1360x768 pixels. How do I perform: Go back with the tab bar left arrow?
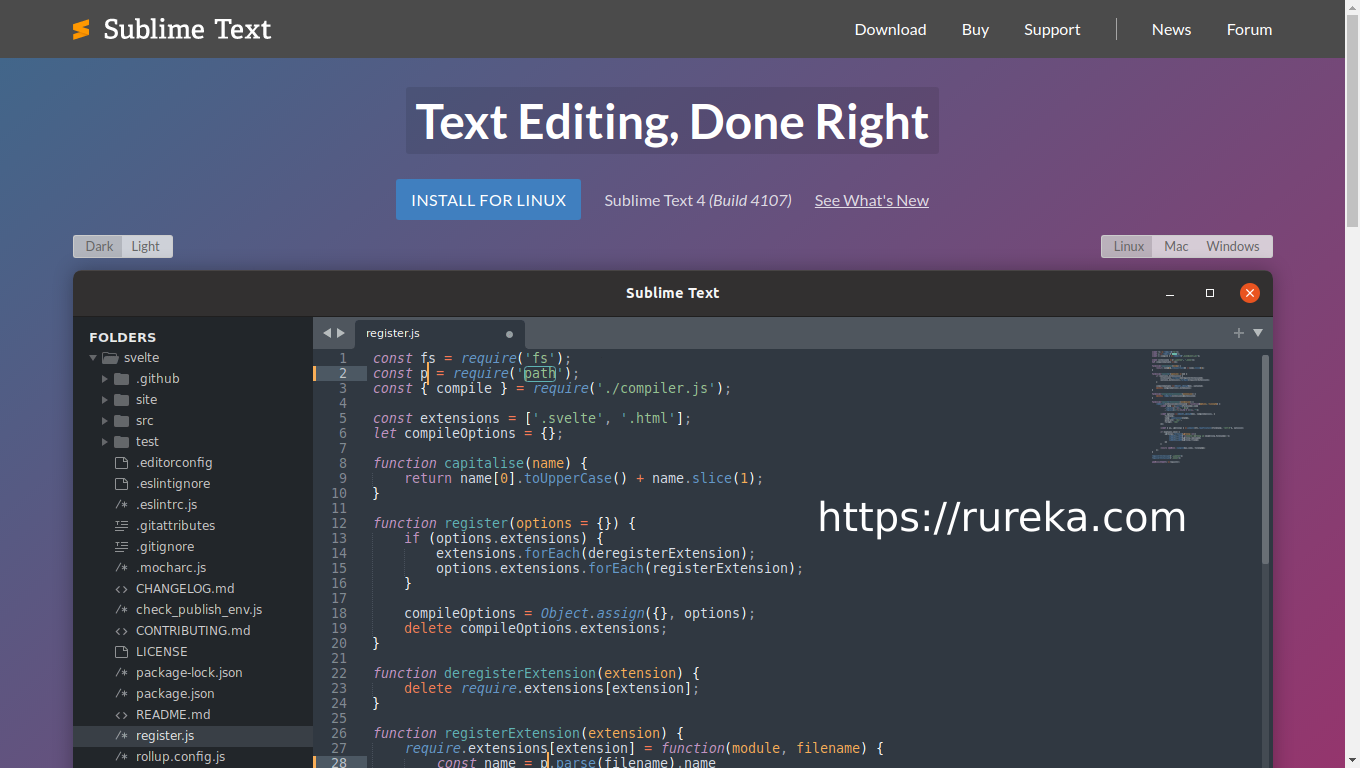click(x=326, y=333)
